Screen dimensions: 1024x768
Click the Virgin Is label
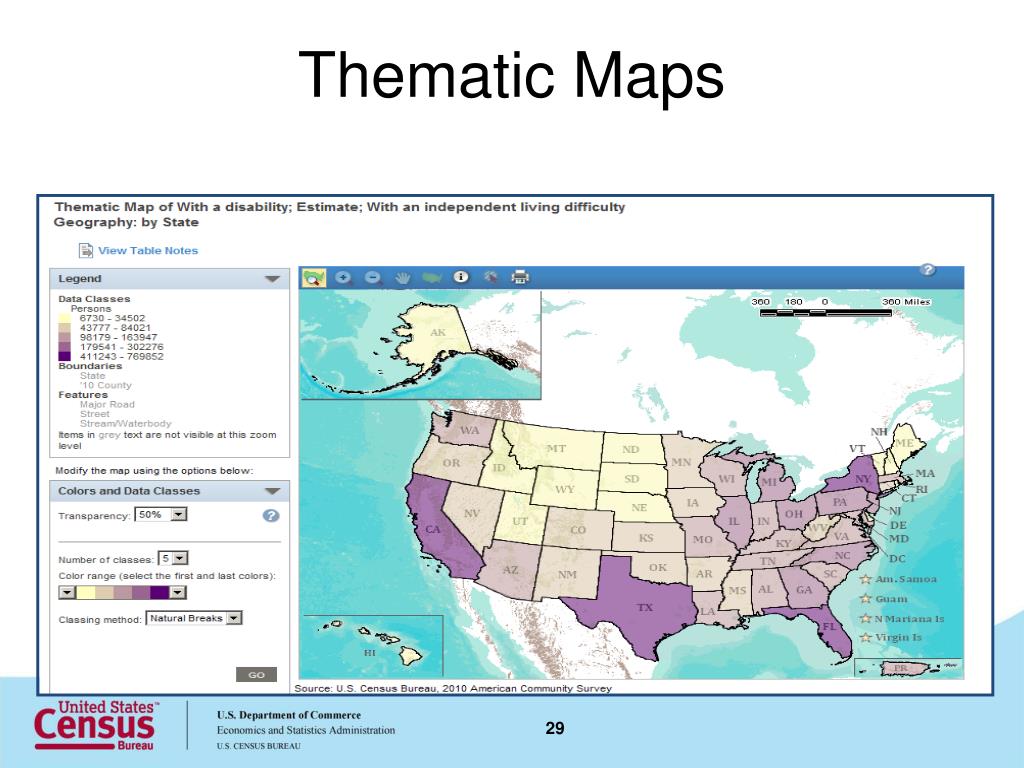(x=899, y=637)
